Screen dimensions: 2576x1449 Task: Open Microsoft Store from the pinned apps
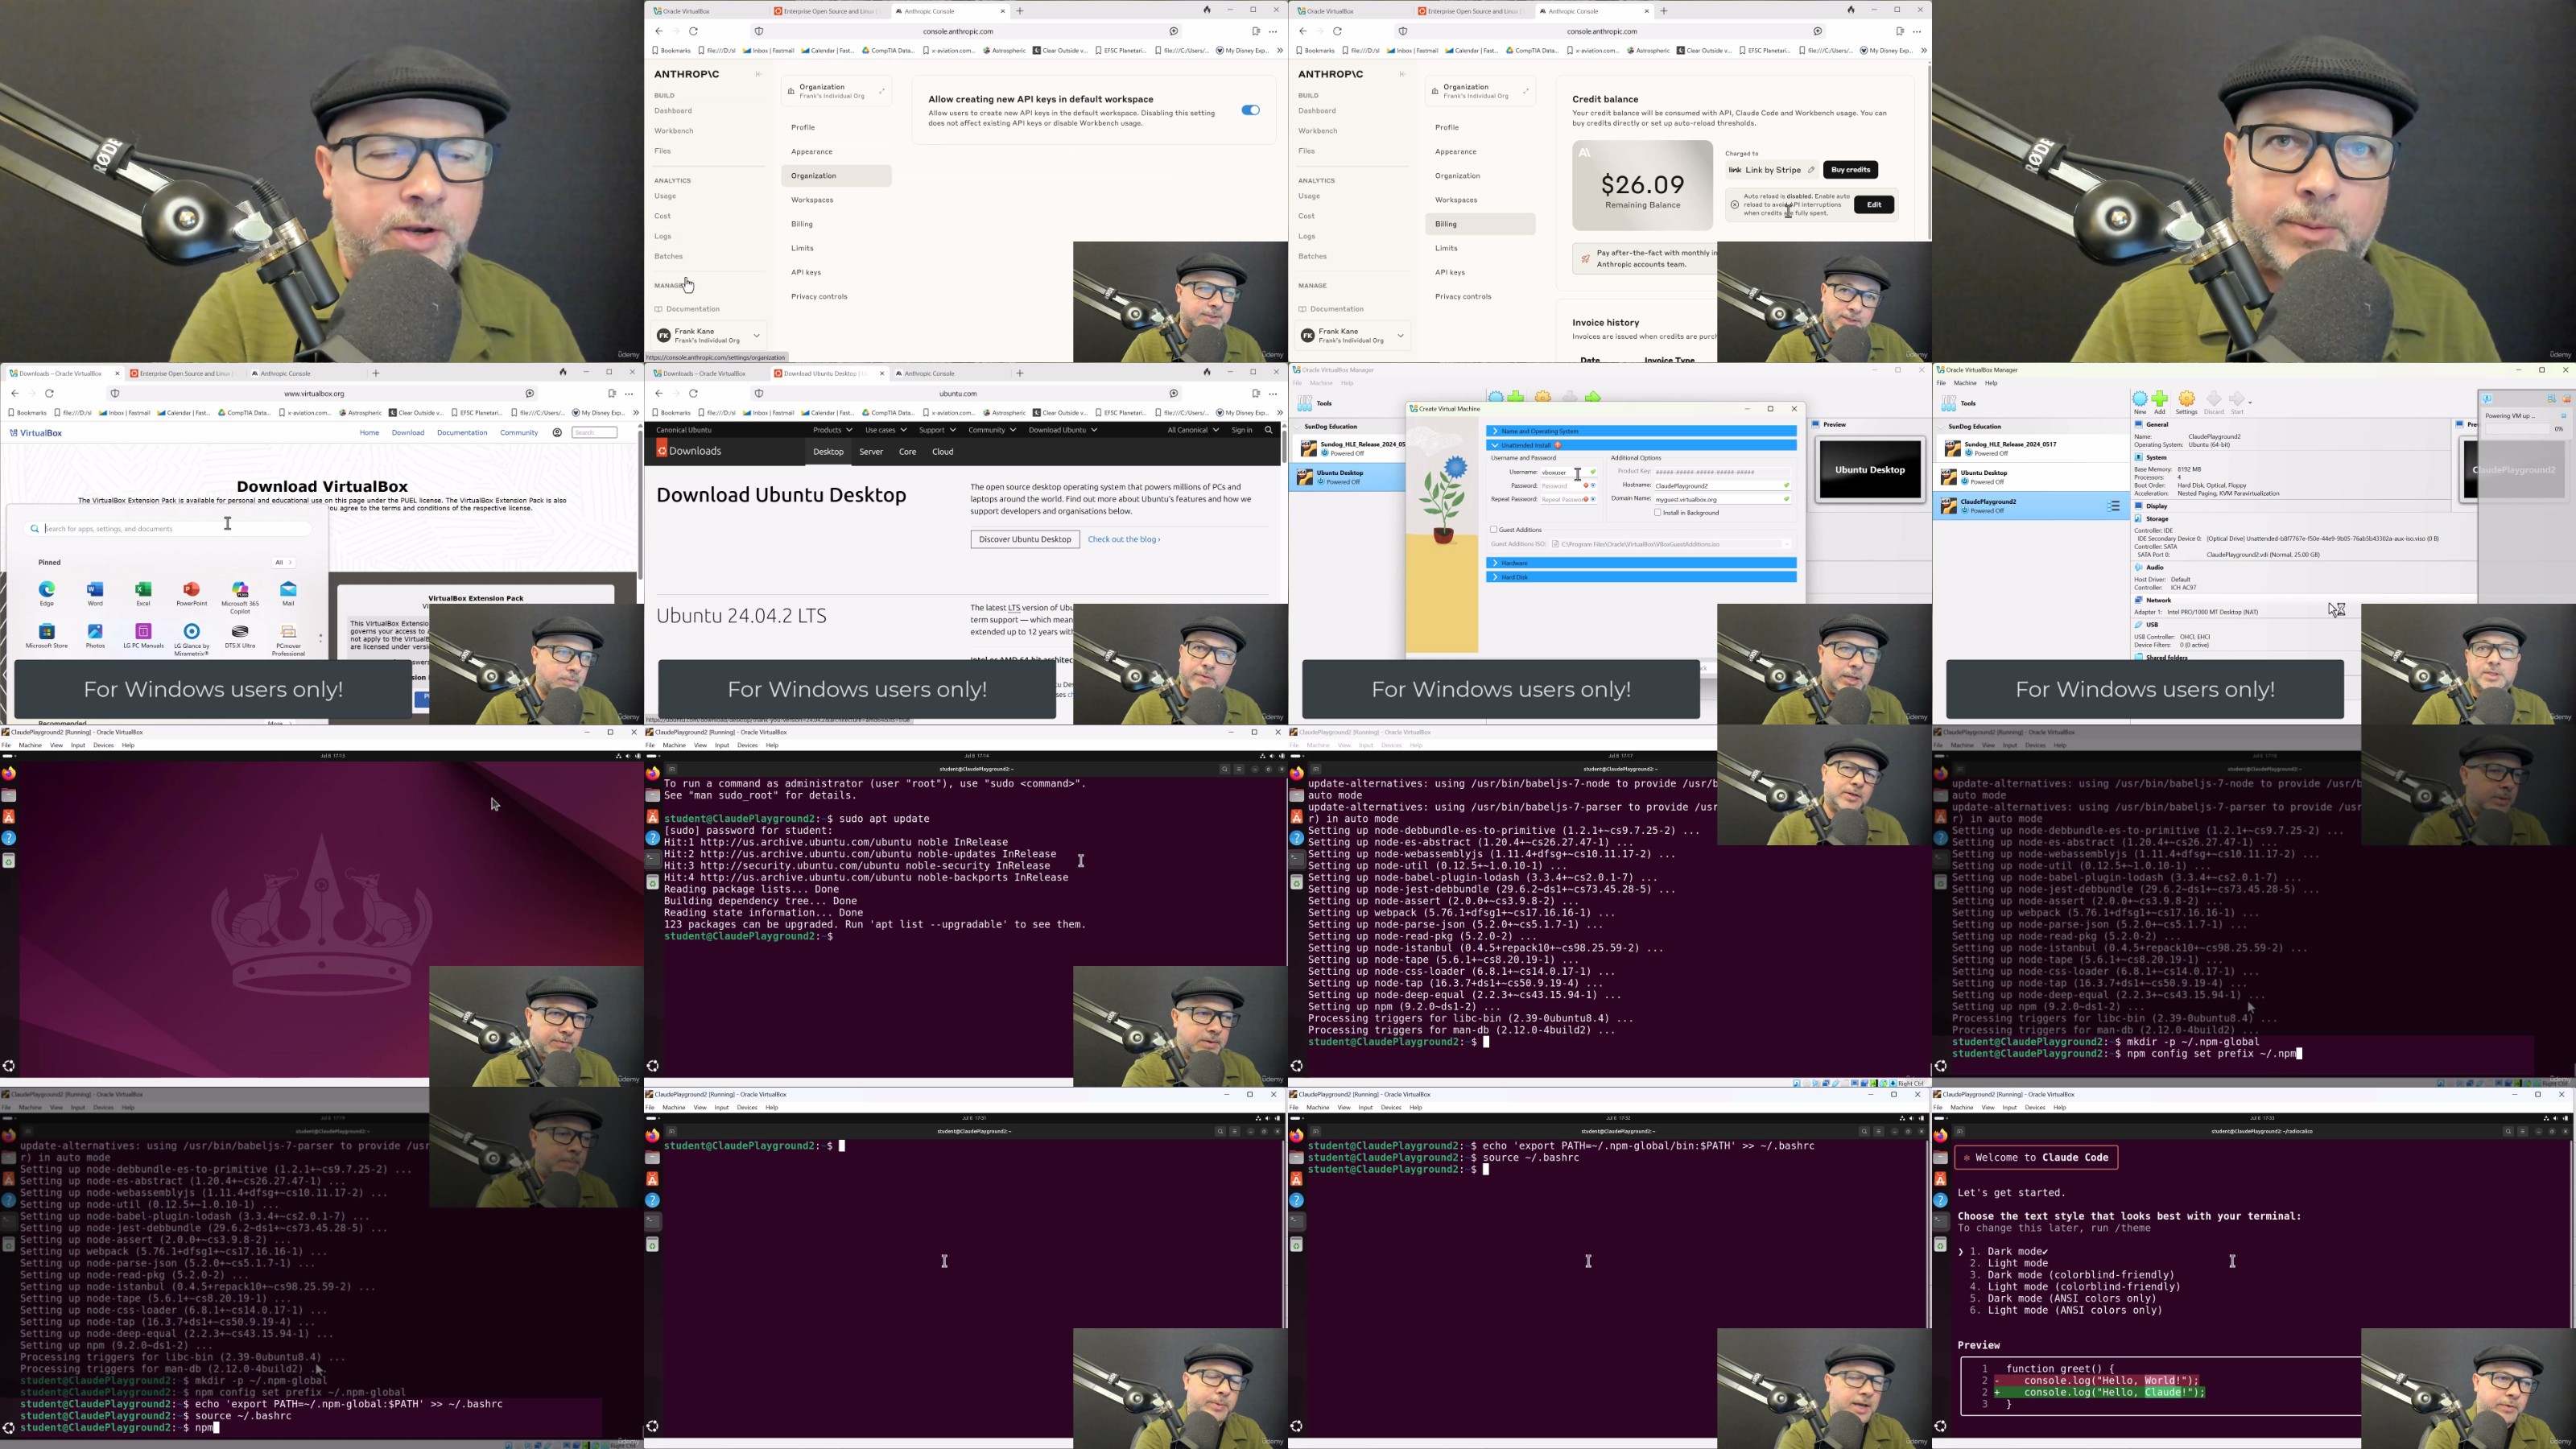tap(47, 632)
